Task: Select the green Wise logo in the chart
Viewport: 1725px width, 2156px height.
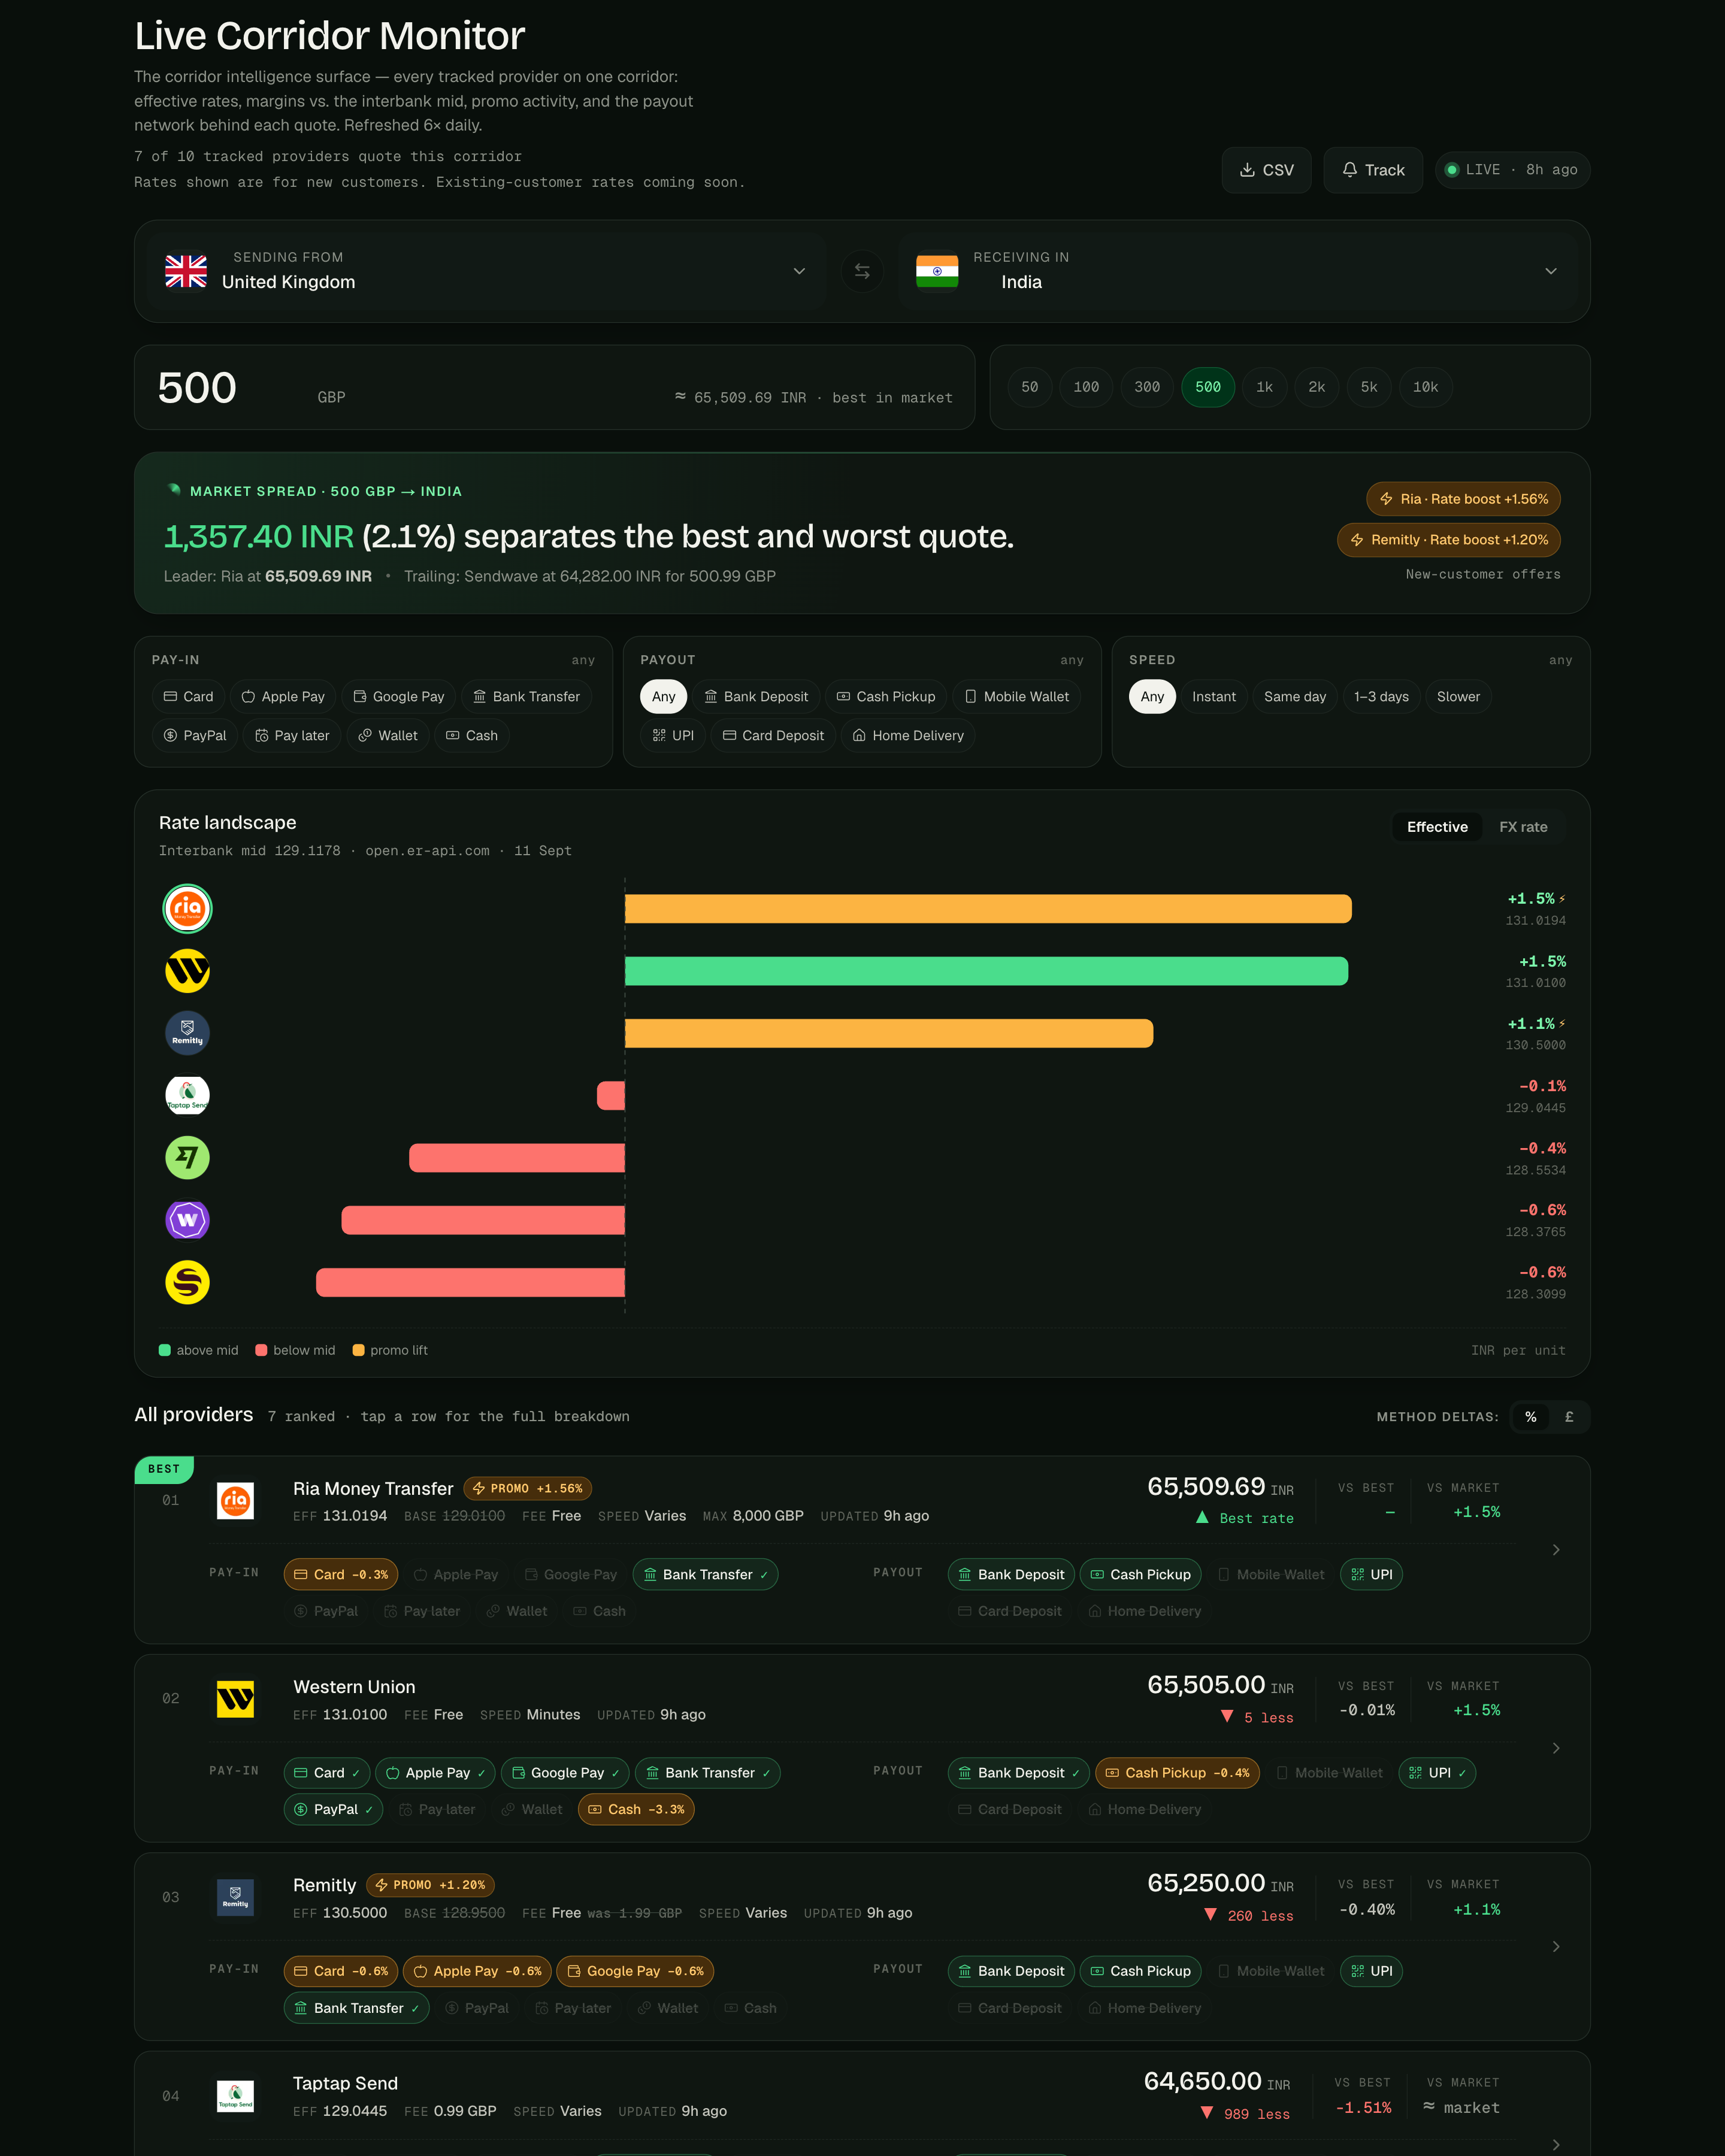Action: click(187, 1158)
